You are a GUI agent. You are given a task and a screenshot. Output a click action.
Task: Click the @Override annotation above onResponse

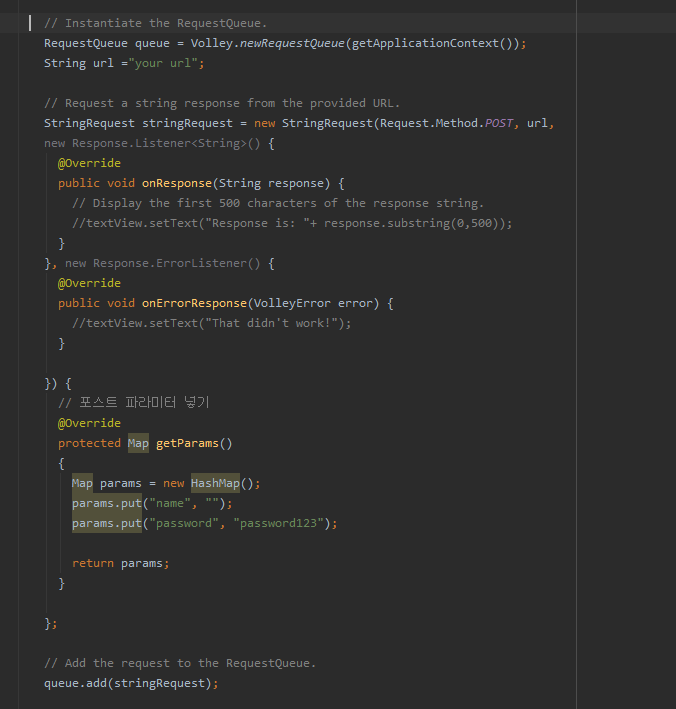tap(89, 163)
